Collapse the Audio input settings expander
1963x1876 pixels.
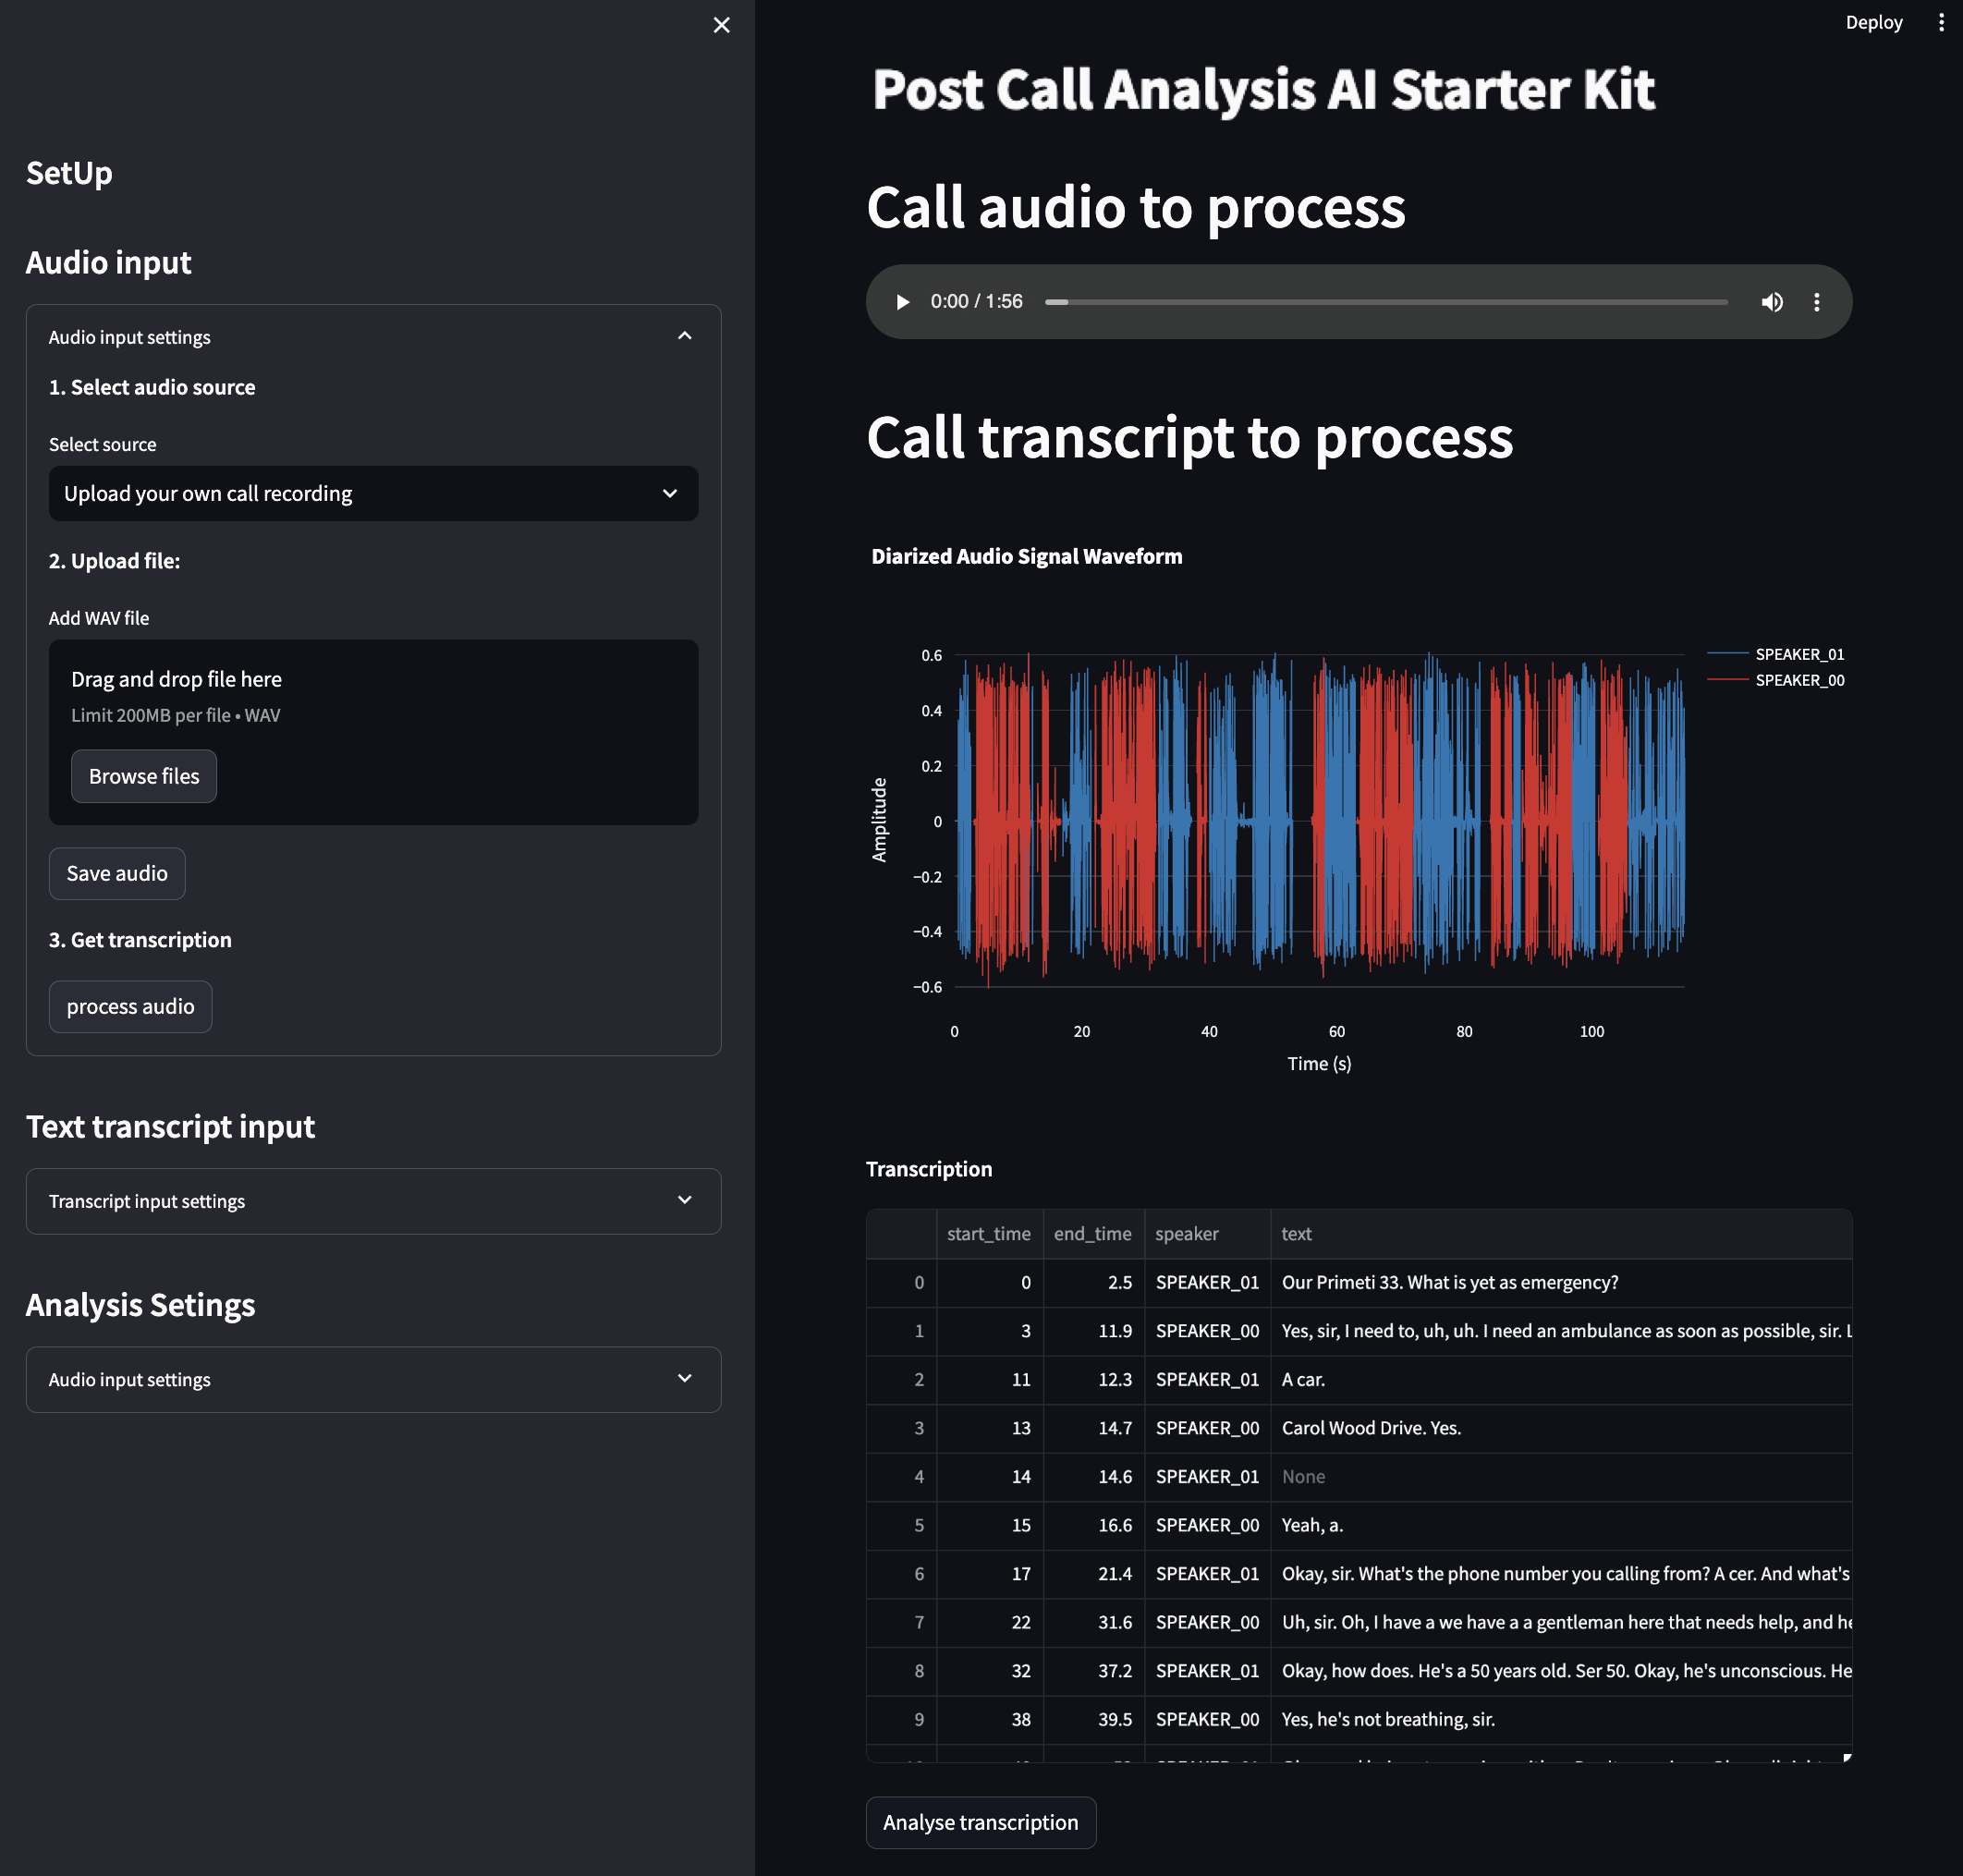click(x=373, y=337)
